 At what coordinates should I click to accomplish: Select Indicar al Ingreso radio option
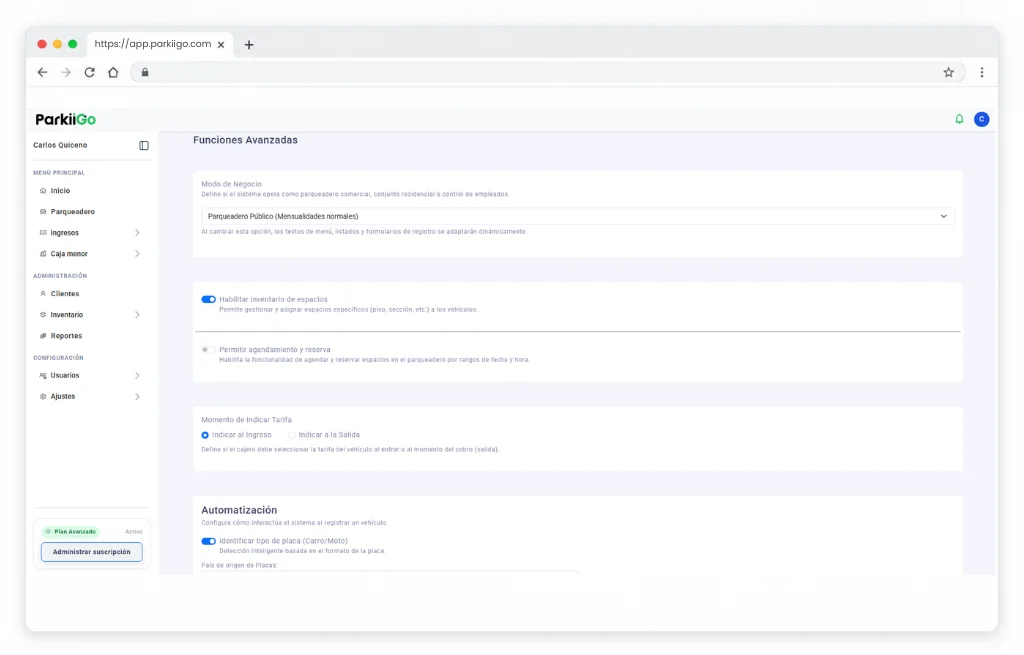(205, 435)
